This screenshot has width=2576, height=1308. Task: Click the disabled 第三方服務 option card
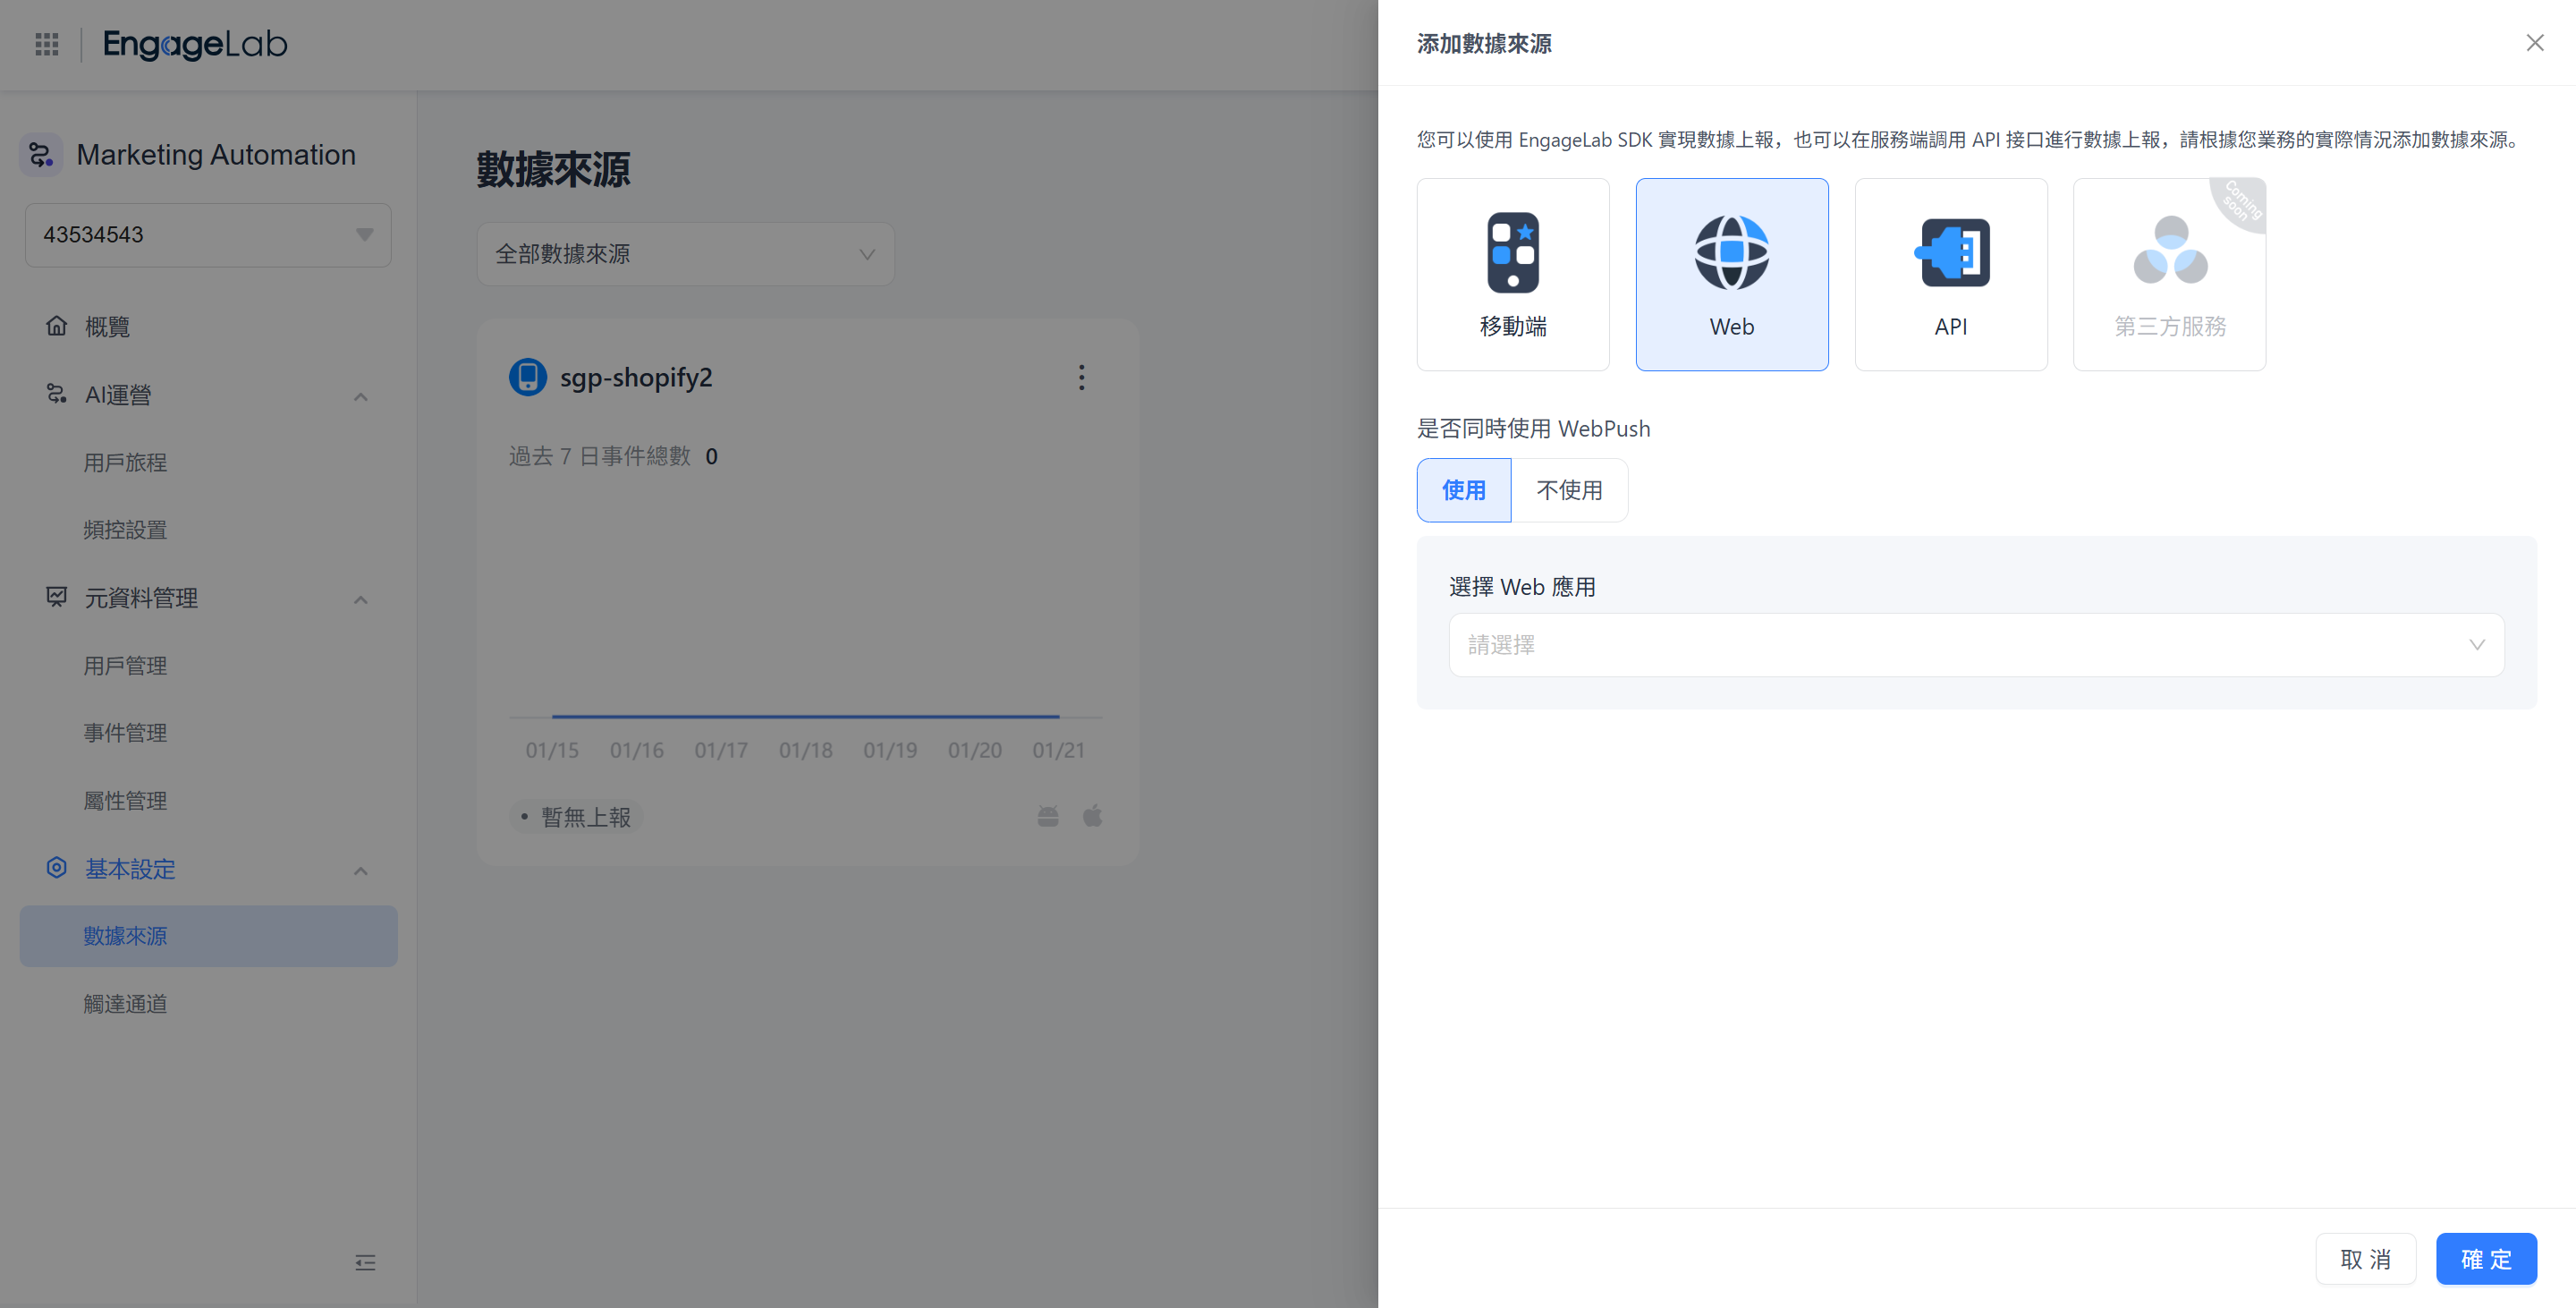pyautogui.click(x=2169, y=275)
